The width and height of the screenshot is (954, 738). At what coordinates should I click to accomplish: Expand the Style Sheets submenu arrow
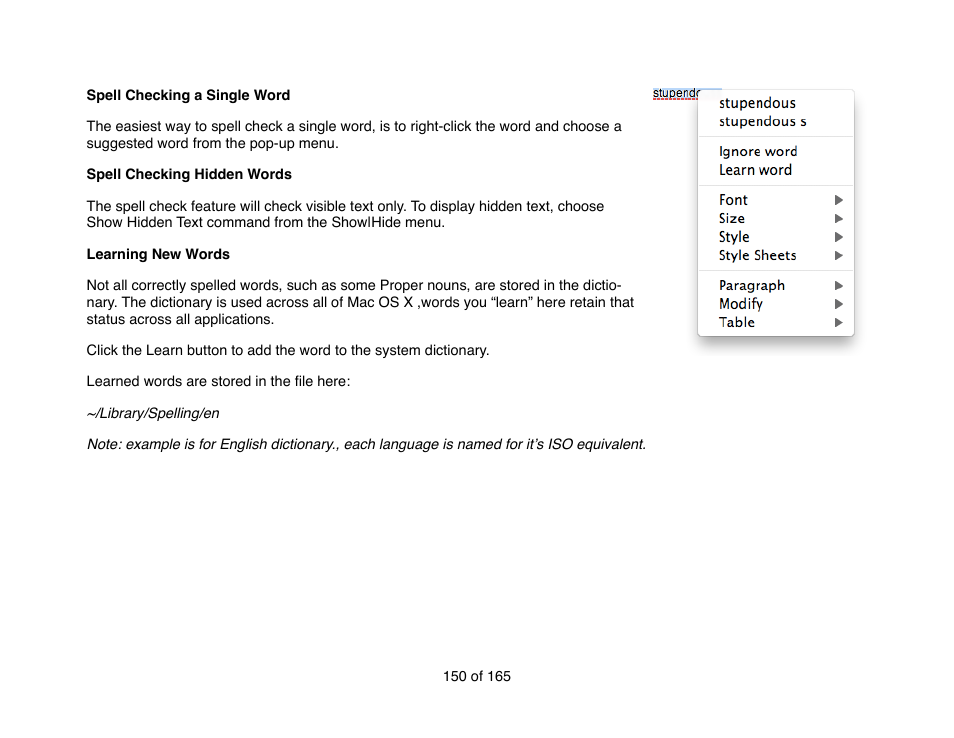coord(838,256)
